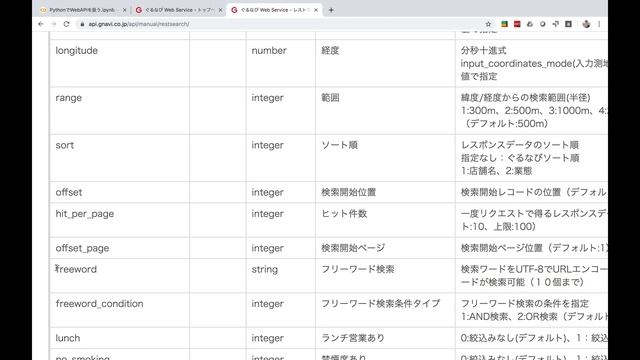
Task: Open the red extension icon in toolbar
Action: tap(517, 24)
